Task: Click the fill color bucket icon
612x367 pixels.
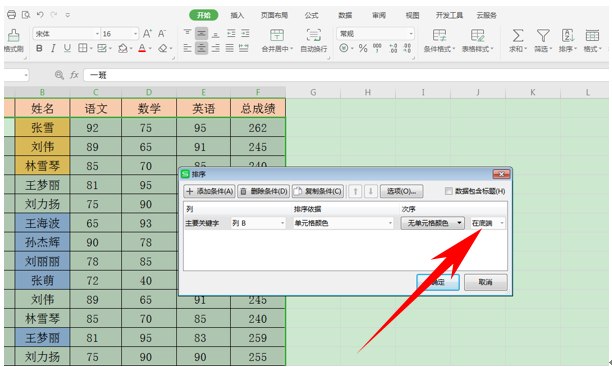Action: pos(123,48)
